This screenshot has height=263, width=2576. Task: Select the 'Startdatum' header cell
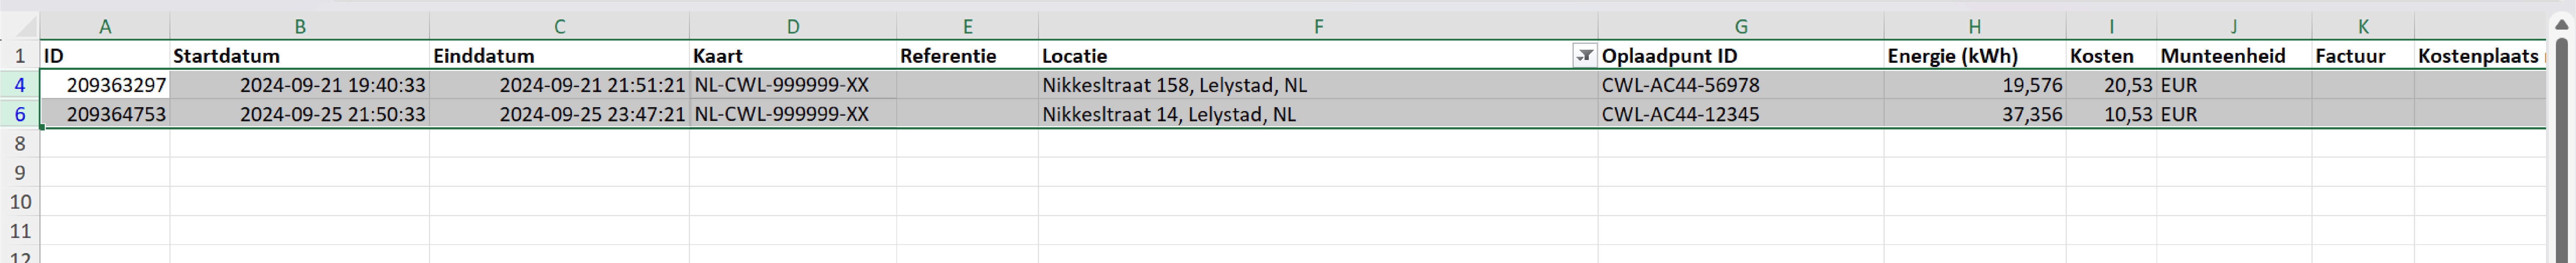pyautogui.click(x=300, y=56)
